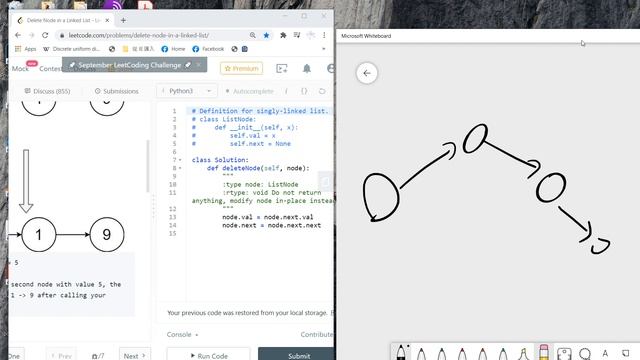Open a new Chrome tab with plus
The height and width of the screenshot is (360, 640).
click(x=123, y=20)
